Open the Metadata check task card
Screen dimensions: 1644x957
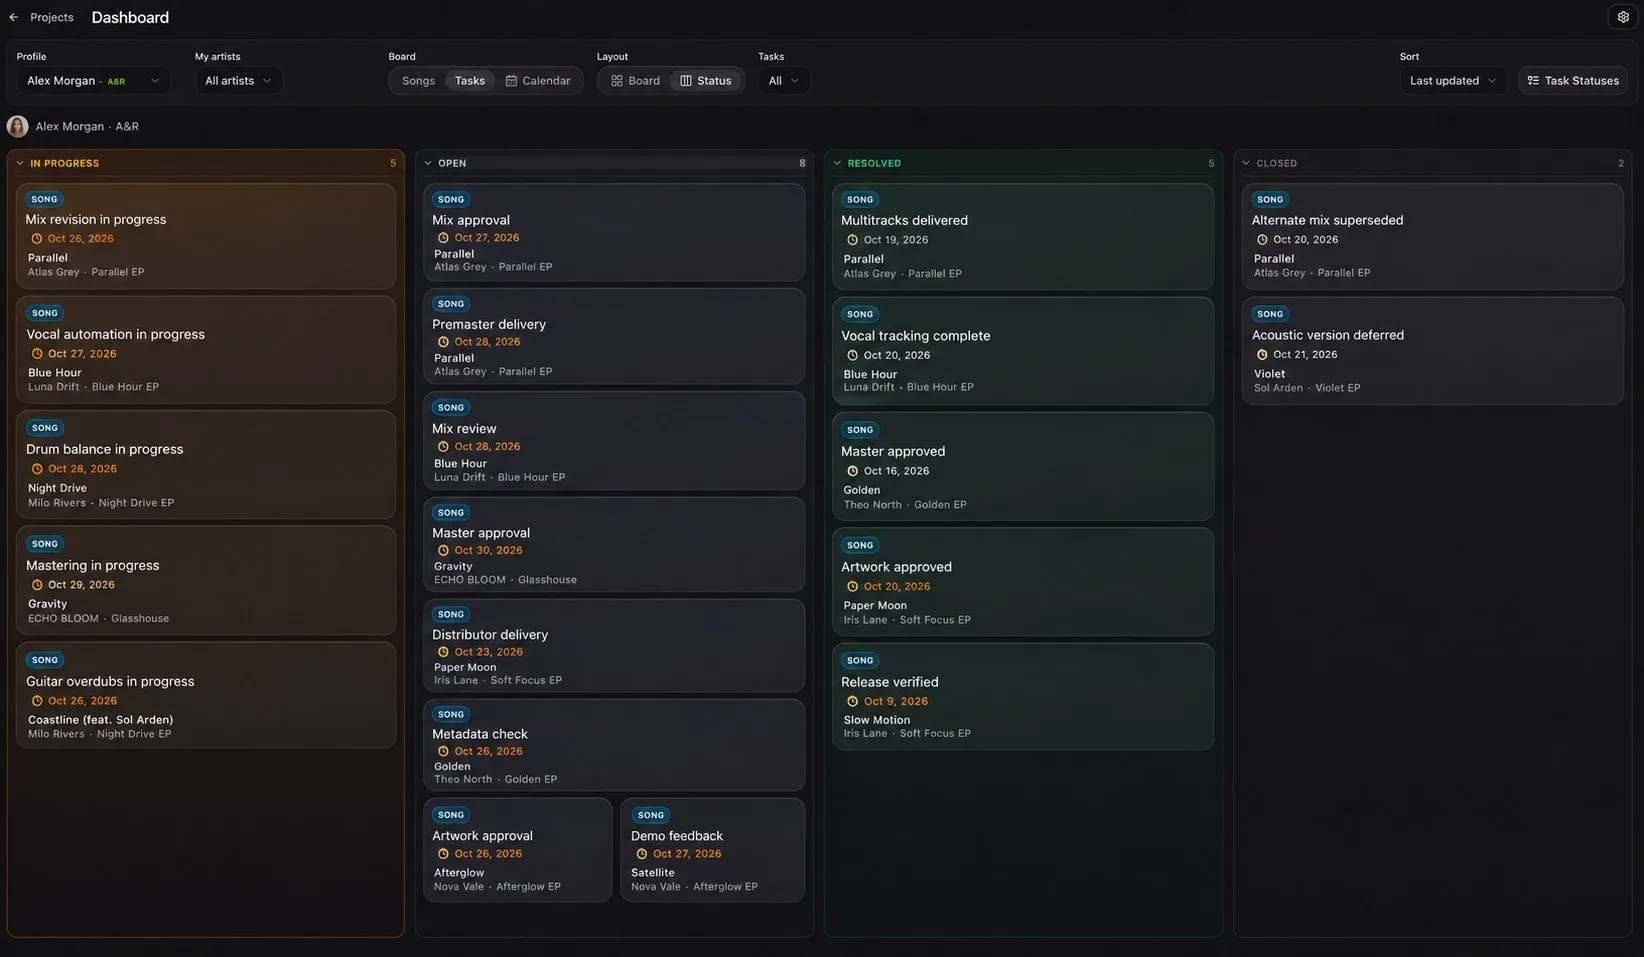click(x=614, y=745)
